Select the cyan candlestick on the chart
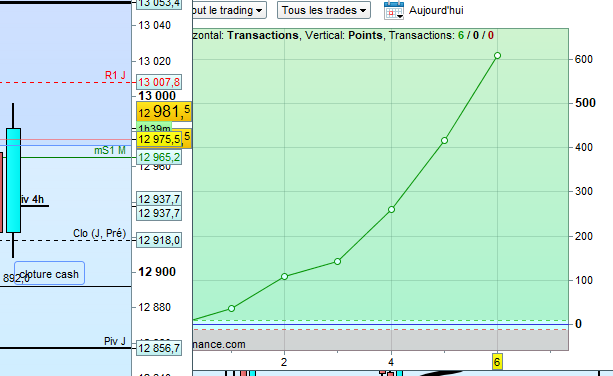613x376 pixels. point(13,180)
